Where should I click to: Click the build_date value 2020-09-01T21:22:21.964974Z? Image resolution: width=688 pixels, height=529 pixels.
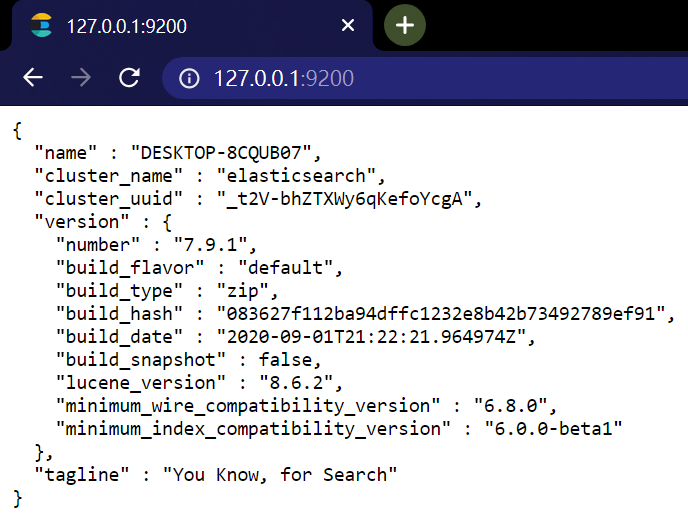(371, 337)
